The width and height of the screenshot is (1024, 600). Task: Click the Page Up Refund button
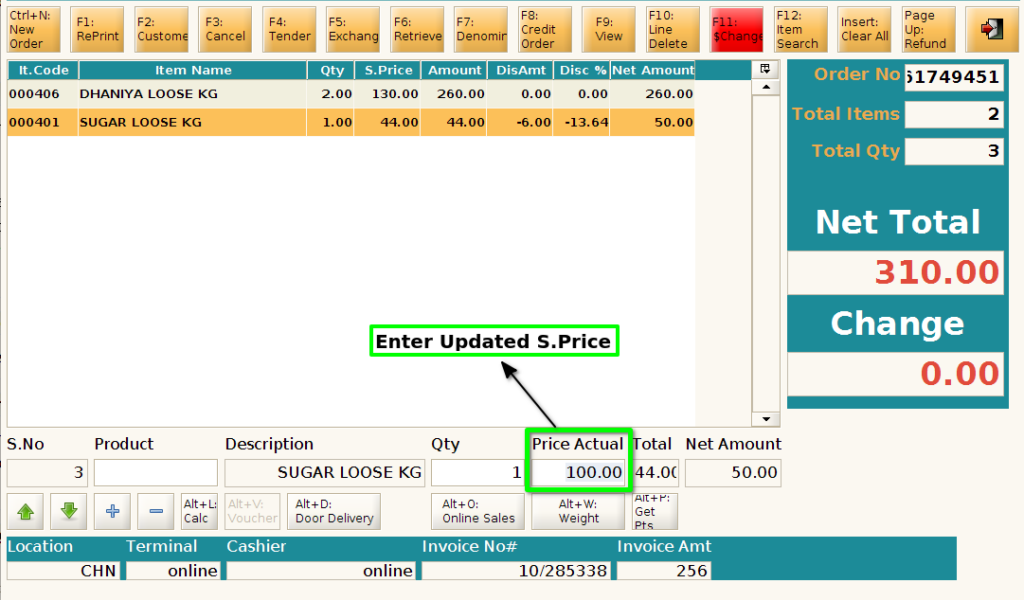(928, 29)
